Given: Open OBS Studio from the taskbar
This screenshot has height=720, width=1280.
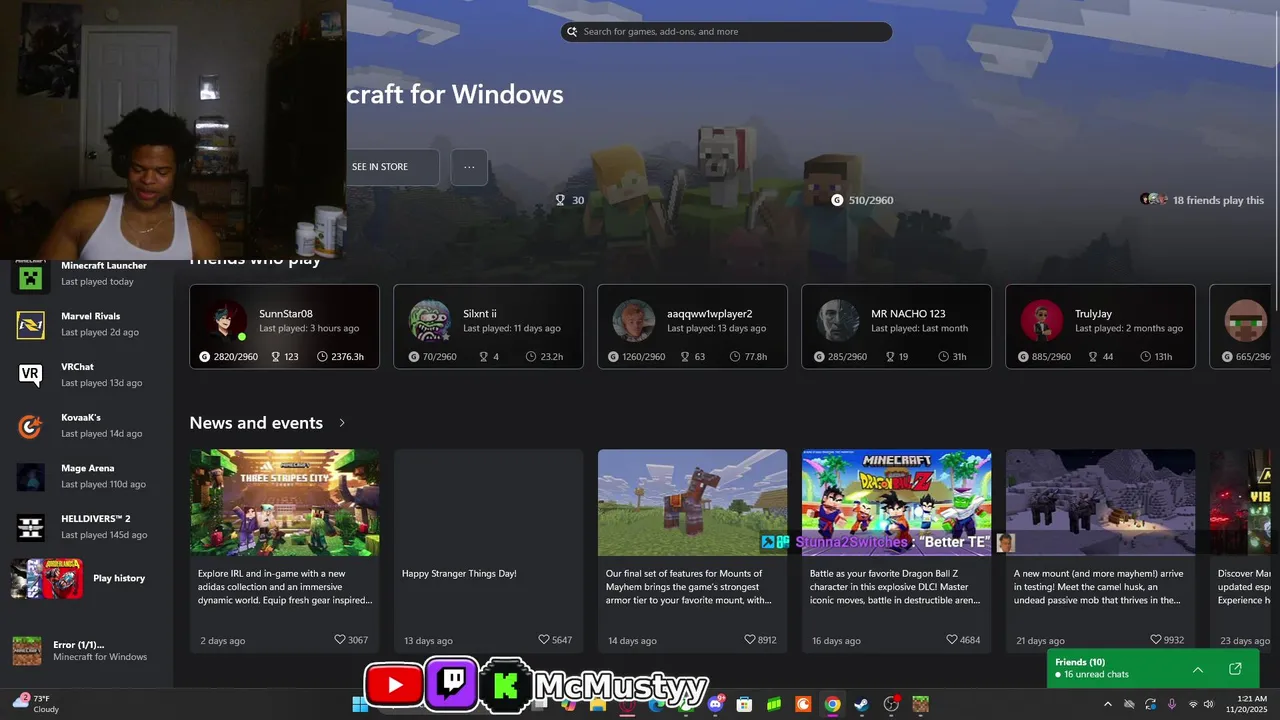Looking at the screenshot, I should pyautogui.click(x=891, y=704).
